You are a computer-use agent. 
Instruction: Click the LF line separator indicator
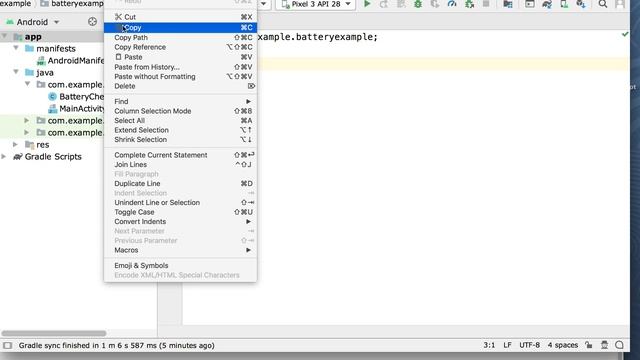[x=507, y=345]
